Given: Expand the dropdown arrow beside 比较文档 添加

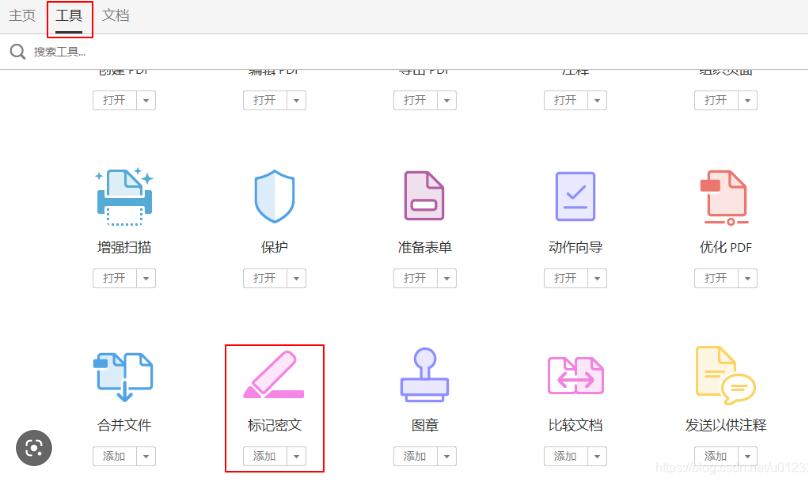Looking at the screenshot, I should 597,456.
